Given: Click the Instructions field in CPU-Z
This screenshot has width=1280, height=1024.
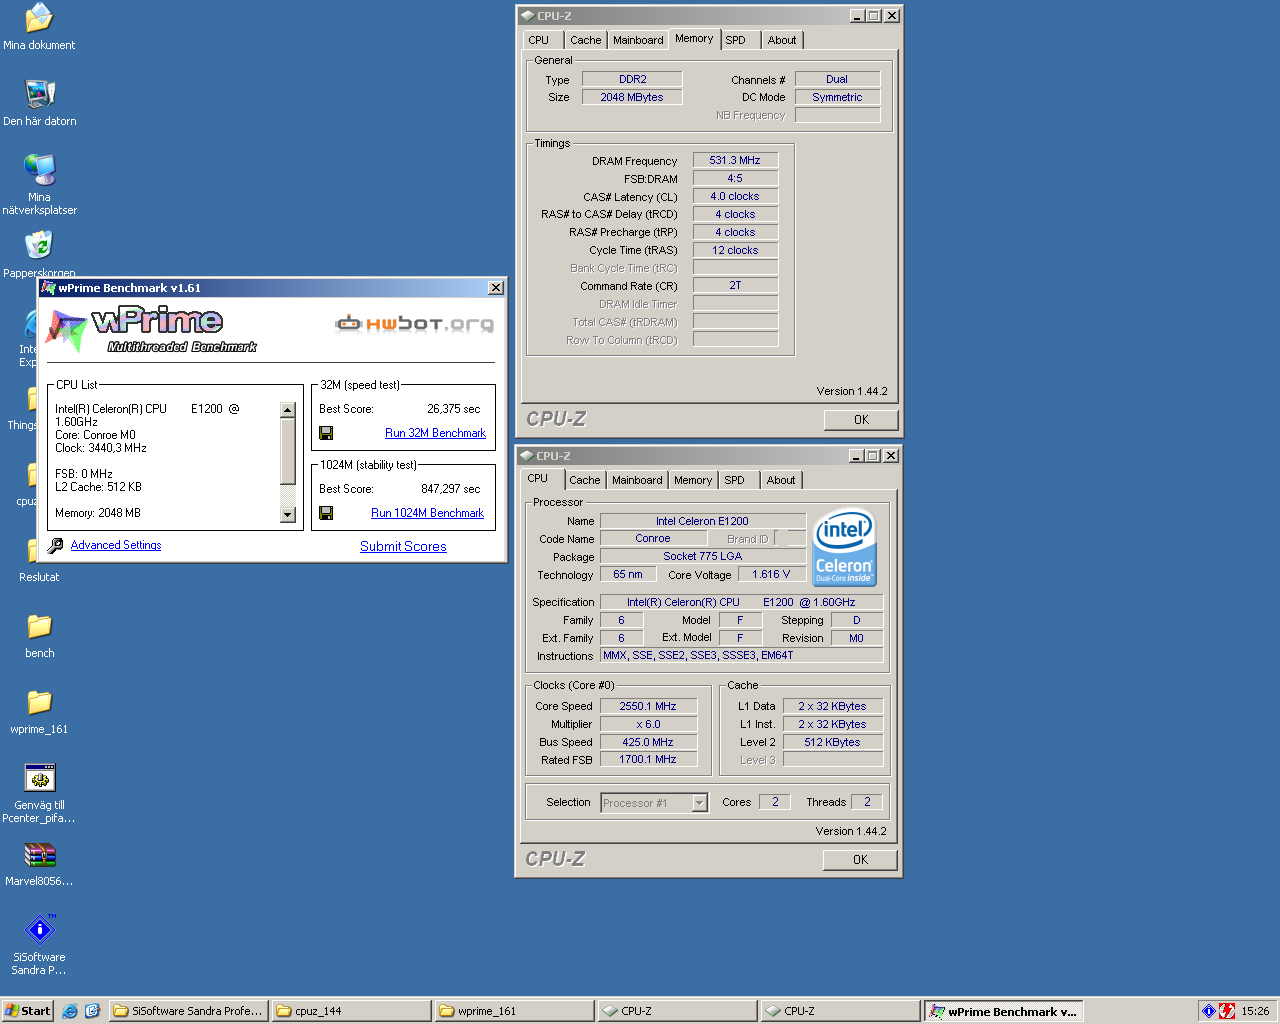Looking at the screenshot, I should click(x=742, y=655).
